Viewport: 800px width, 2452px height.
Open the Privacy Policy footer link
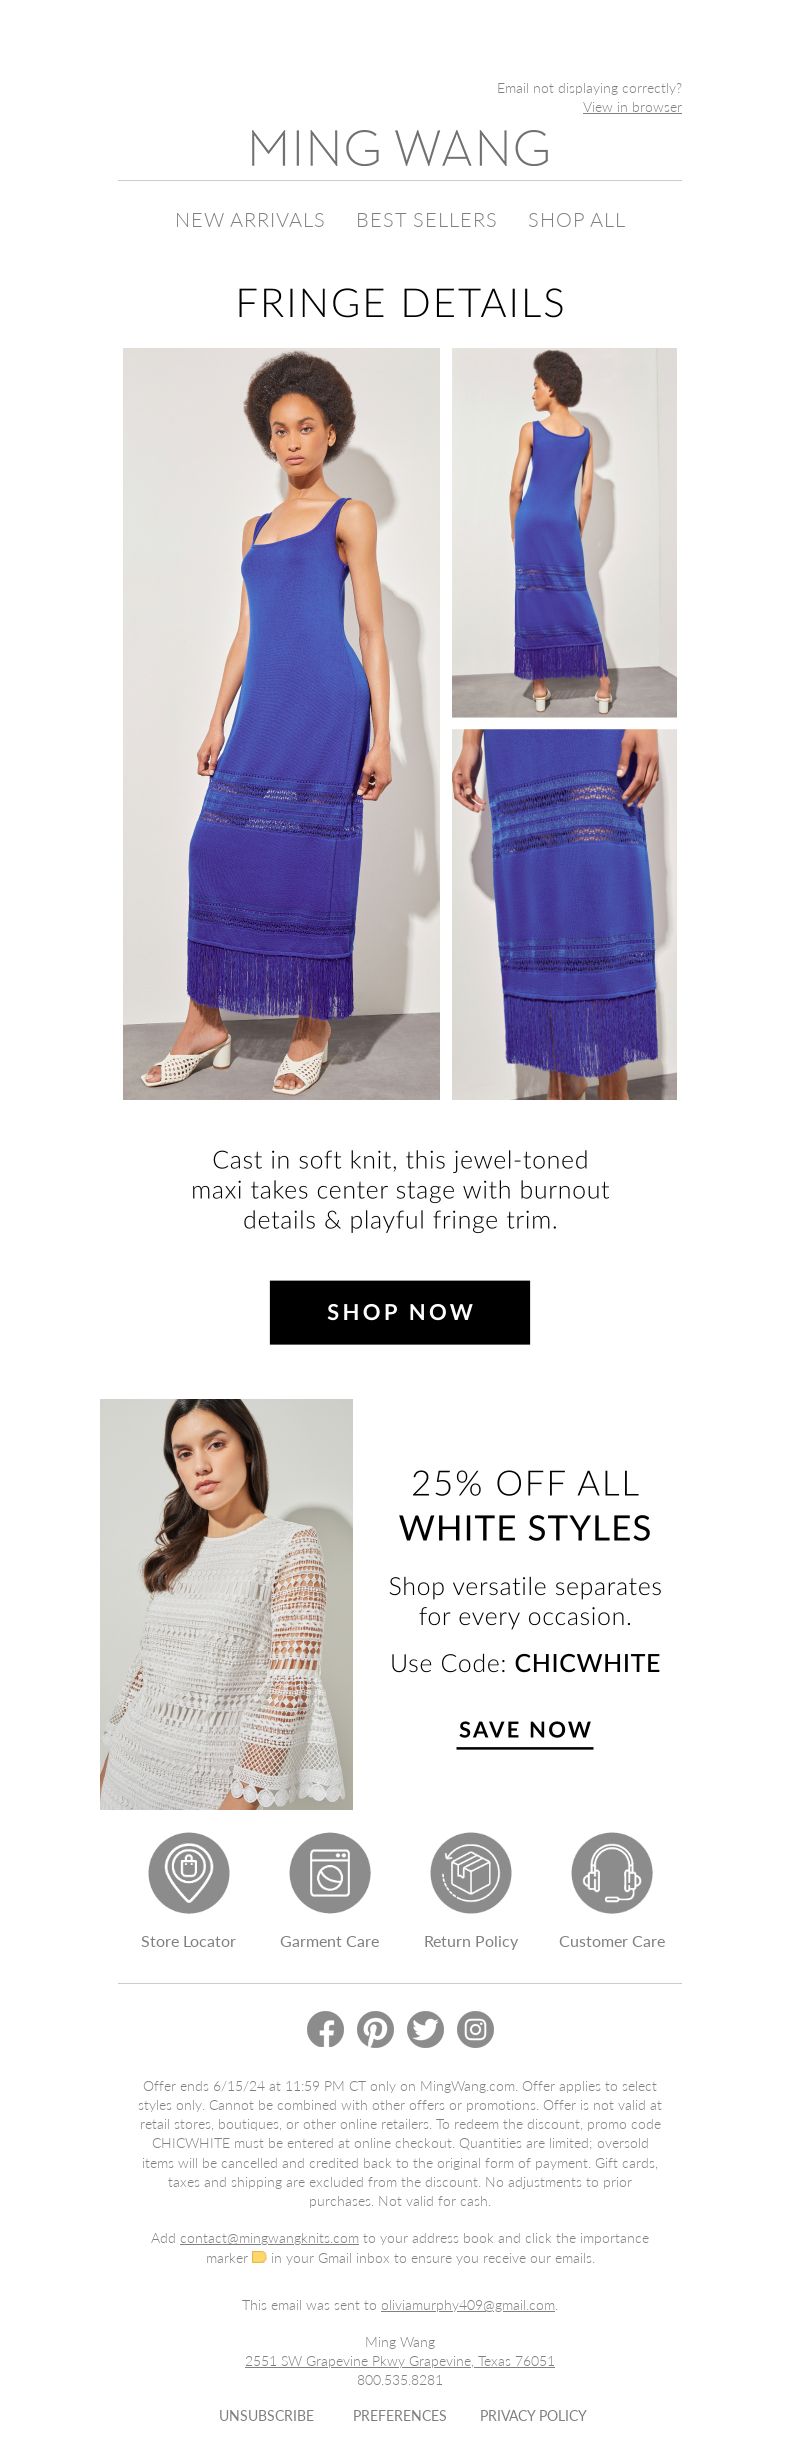click(x=533, y=2415)
